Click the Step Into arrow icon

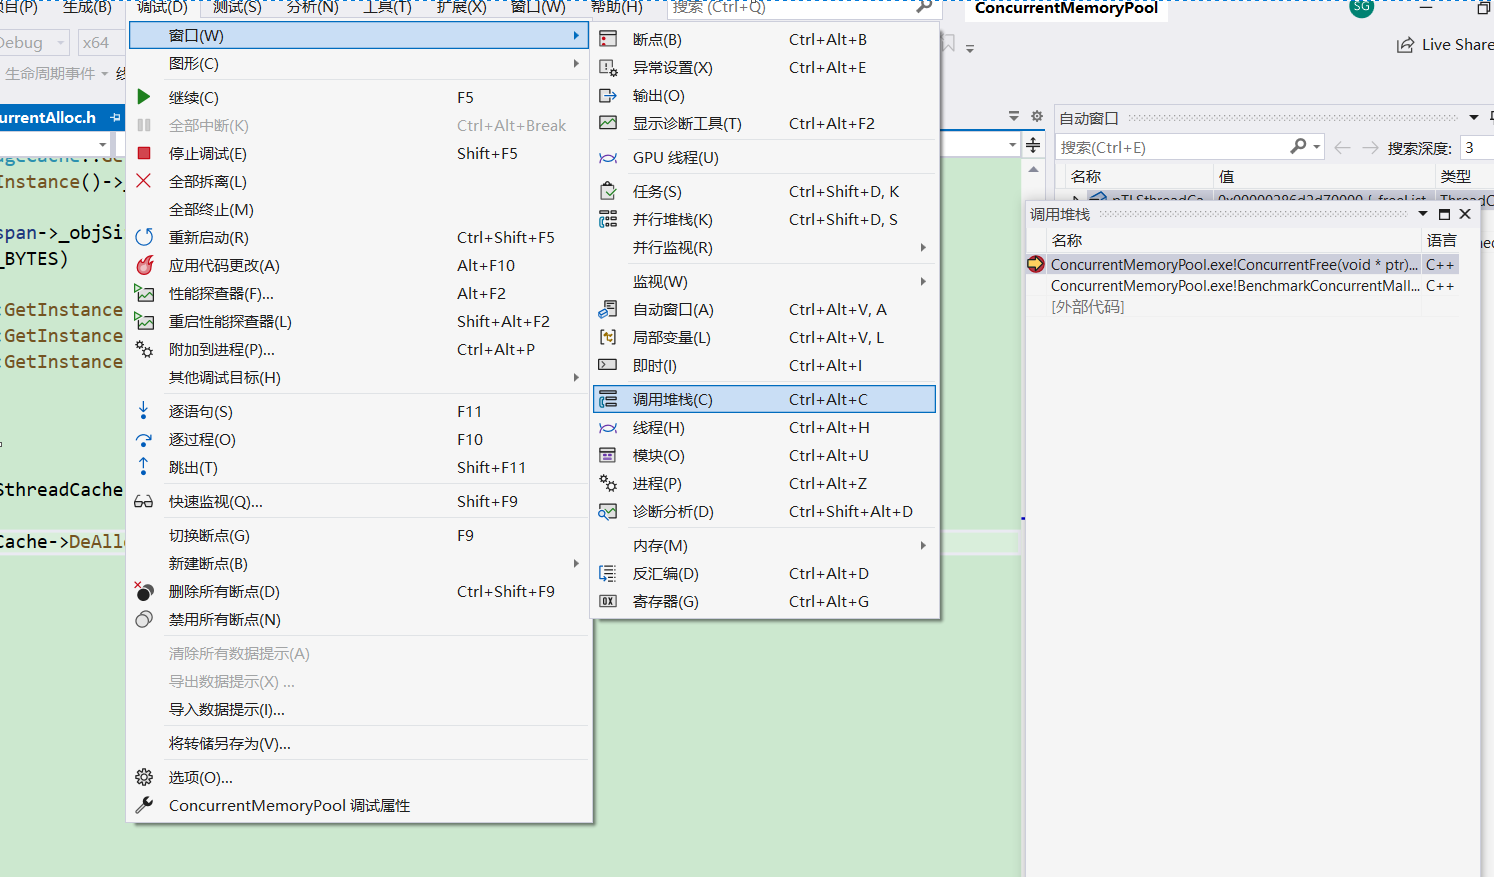tap(144, 411)
